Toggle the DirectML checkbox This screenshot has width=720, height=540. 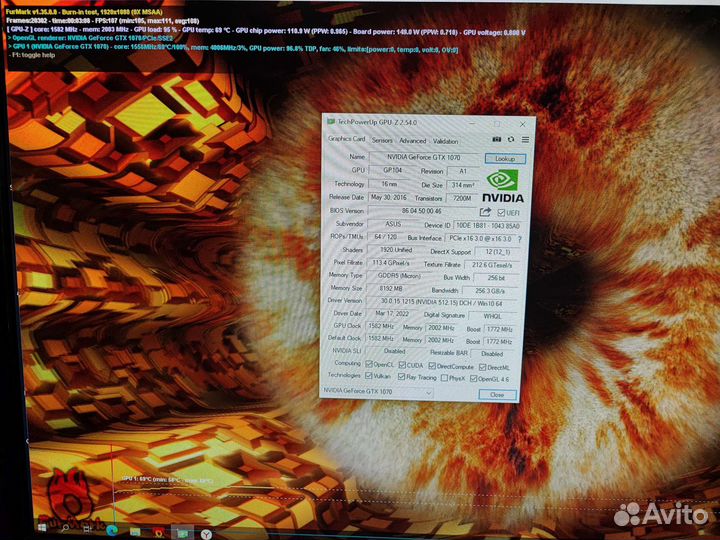[x=483, y=367]
